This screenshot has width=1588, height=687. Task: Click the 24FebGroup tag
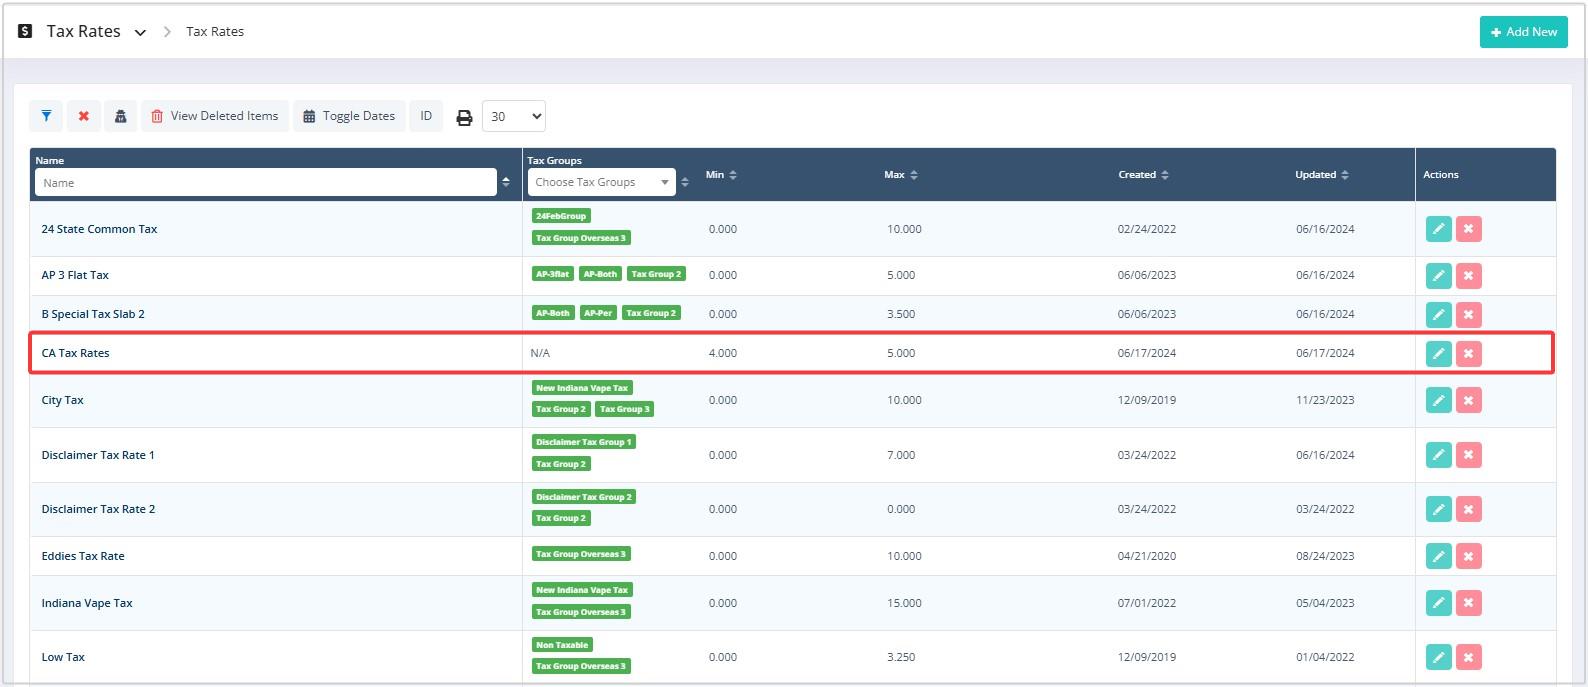tap(561, 216)
